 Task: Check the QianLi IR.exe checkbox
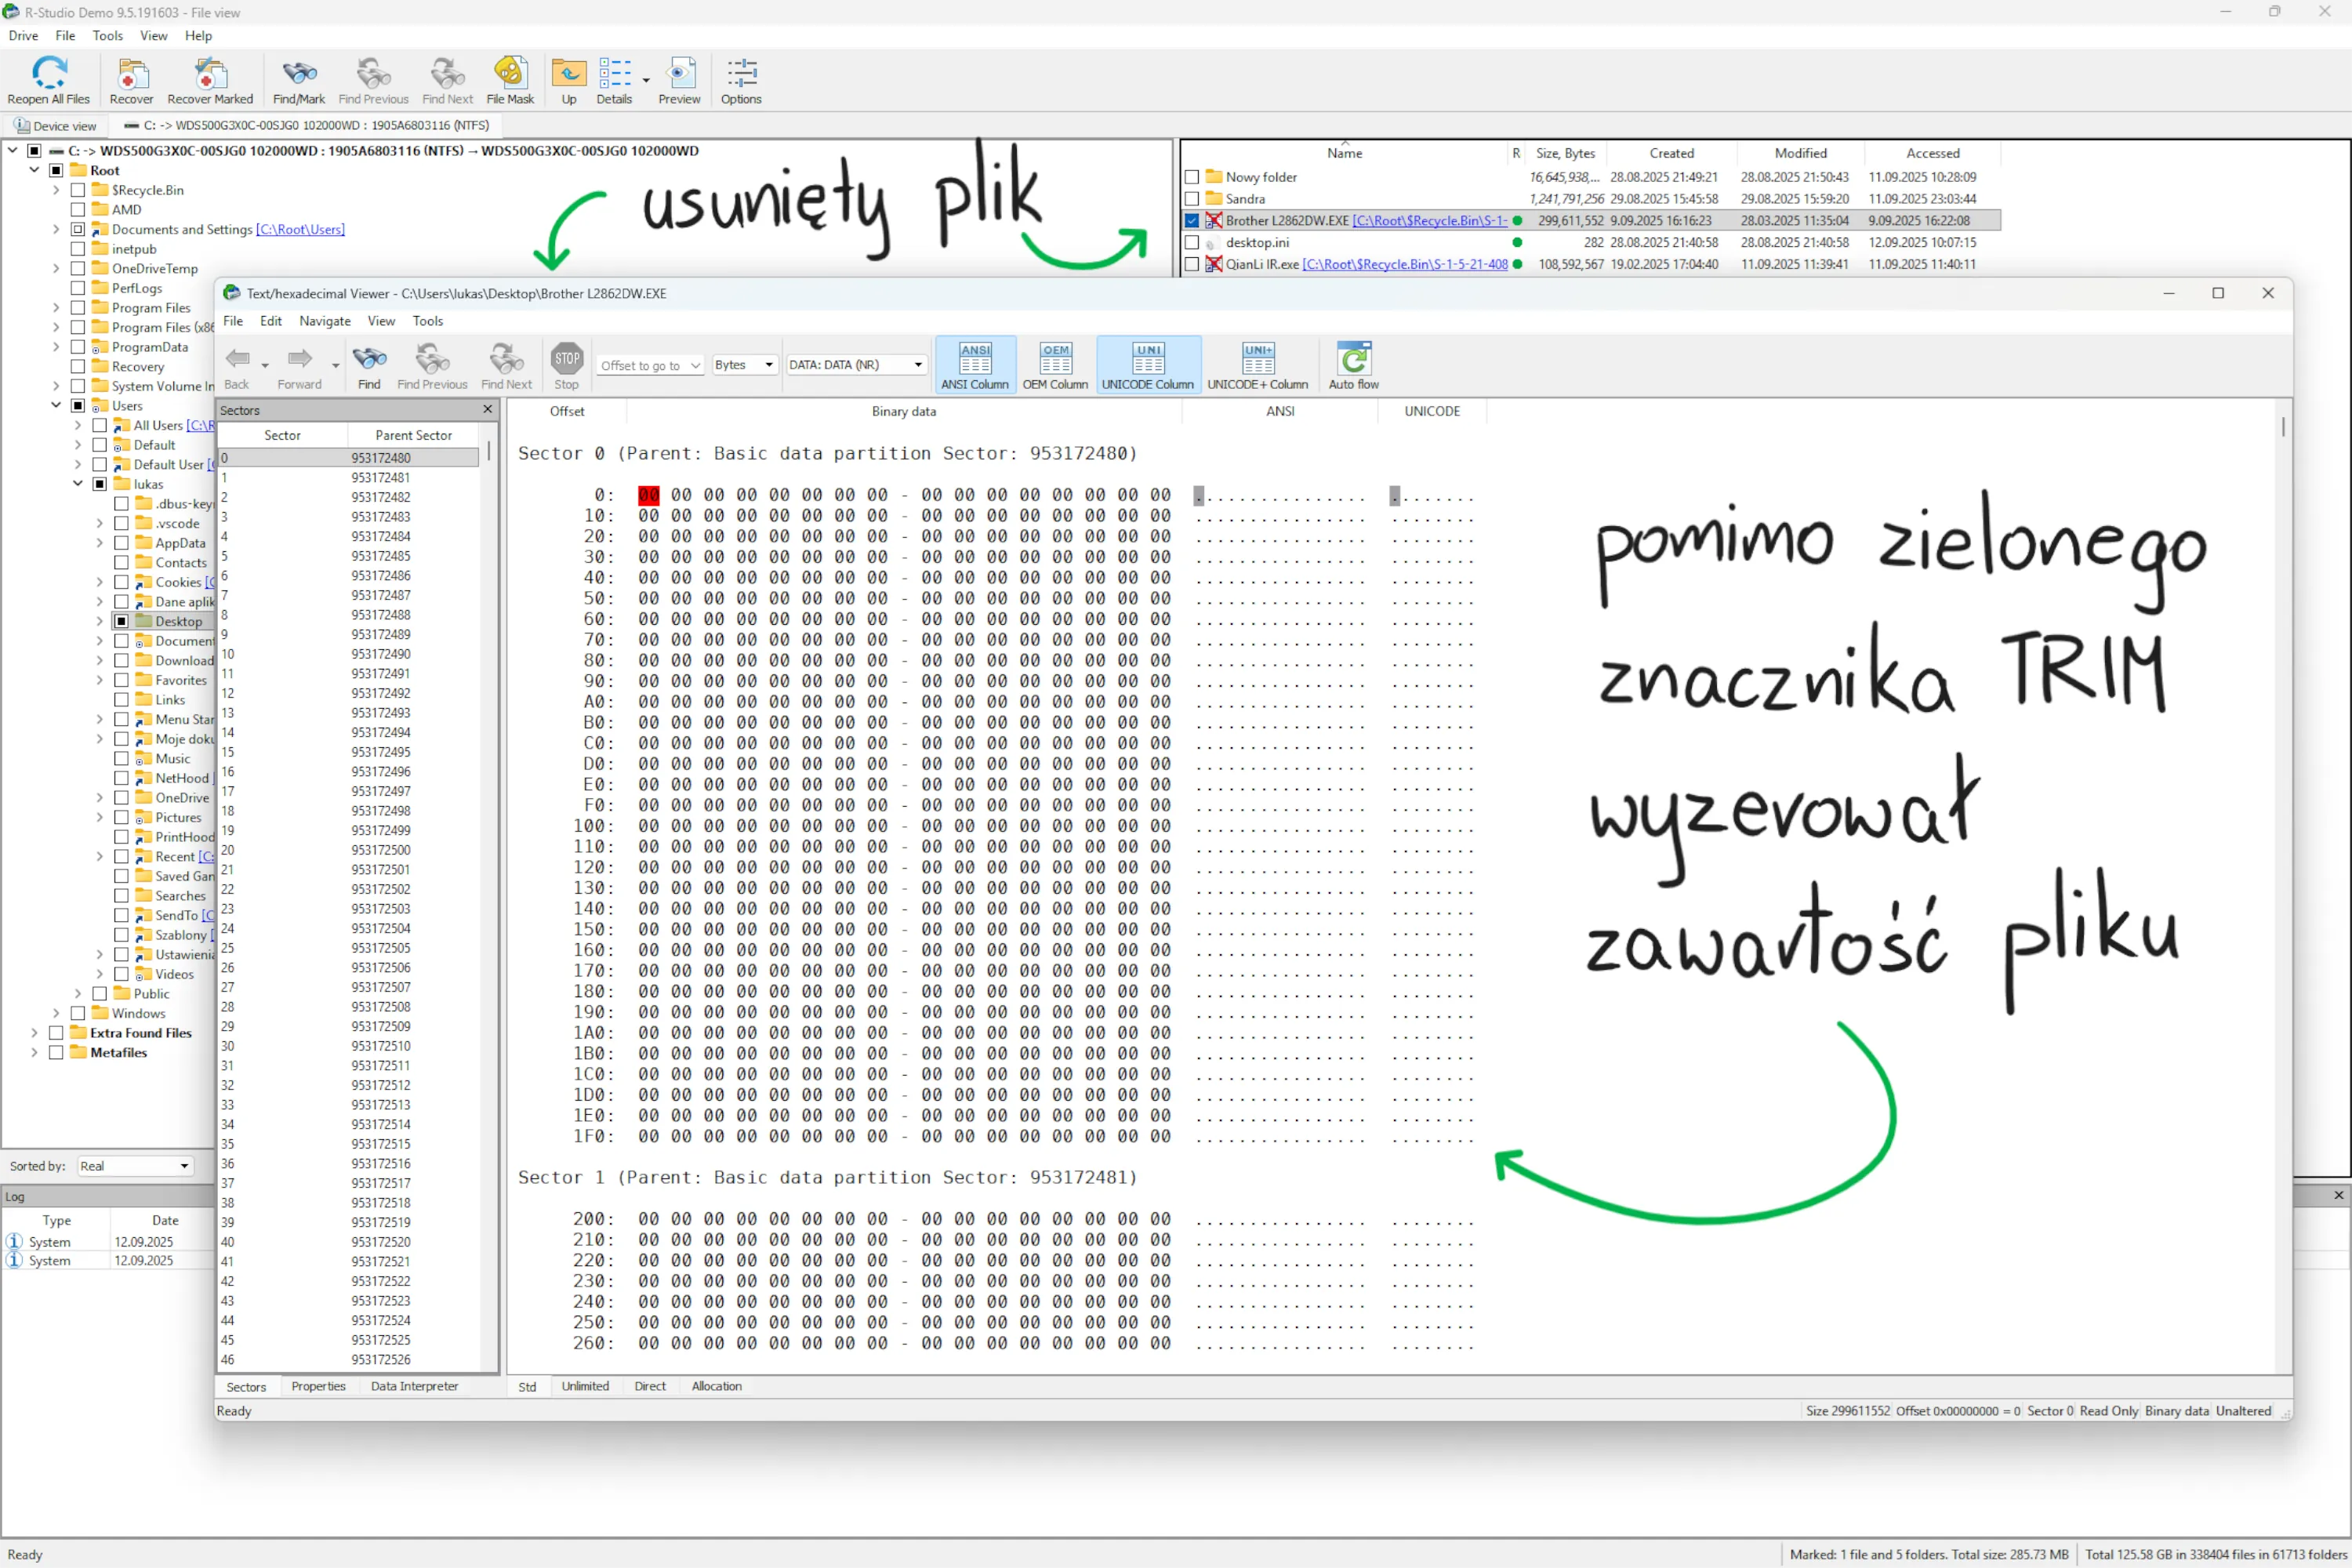point(1192,265)
